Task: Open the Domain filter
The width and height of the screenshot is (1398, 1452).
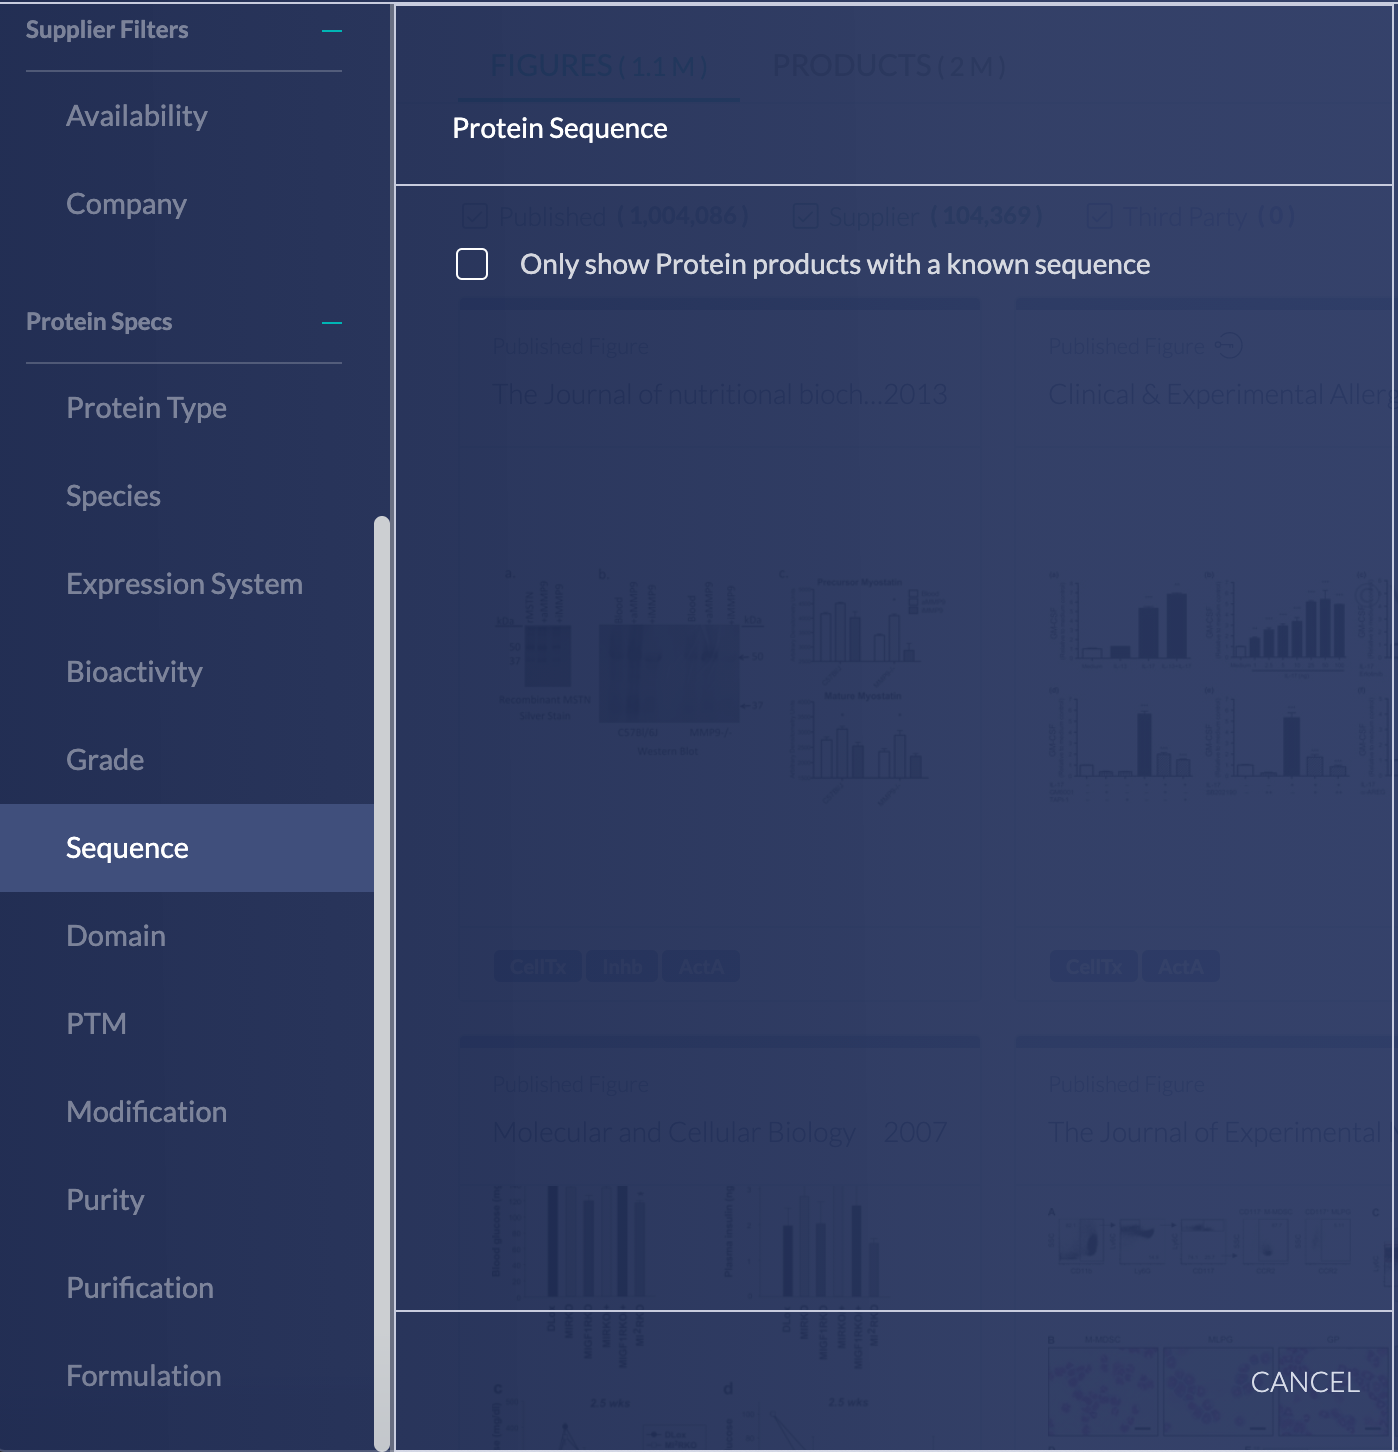Action: point(116,936)
